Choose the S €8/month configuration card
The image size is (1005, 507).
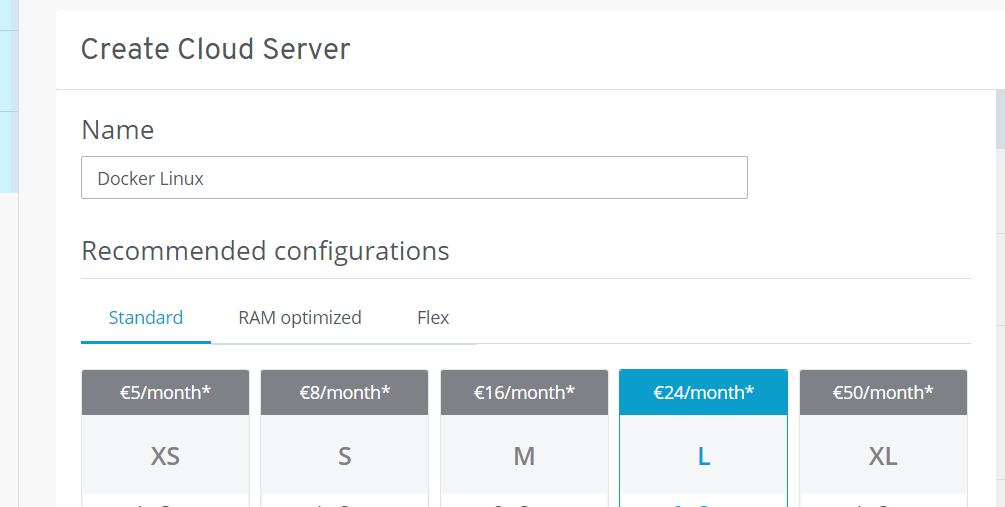pos(345,438)
